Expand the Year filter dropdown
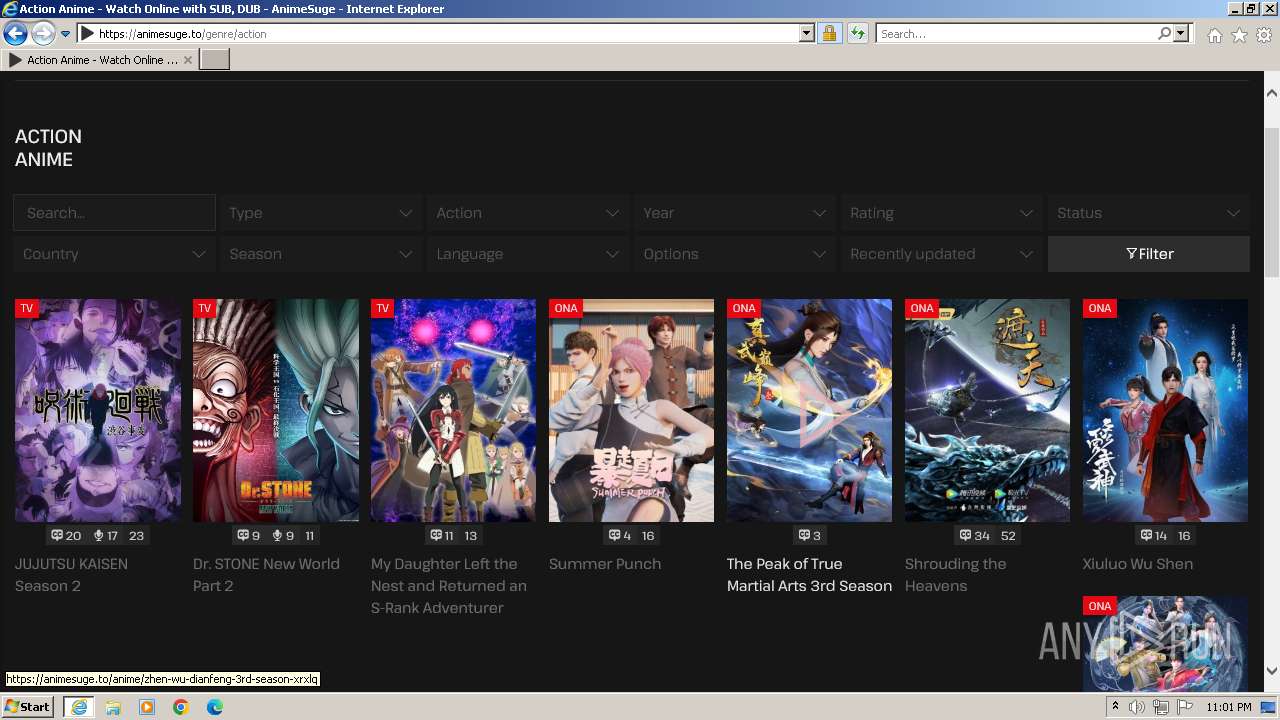The width and height of the screenshot is (1280, 720). (735, 213)
